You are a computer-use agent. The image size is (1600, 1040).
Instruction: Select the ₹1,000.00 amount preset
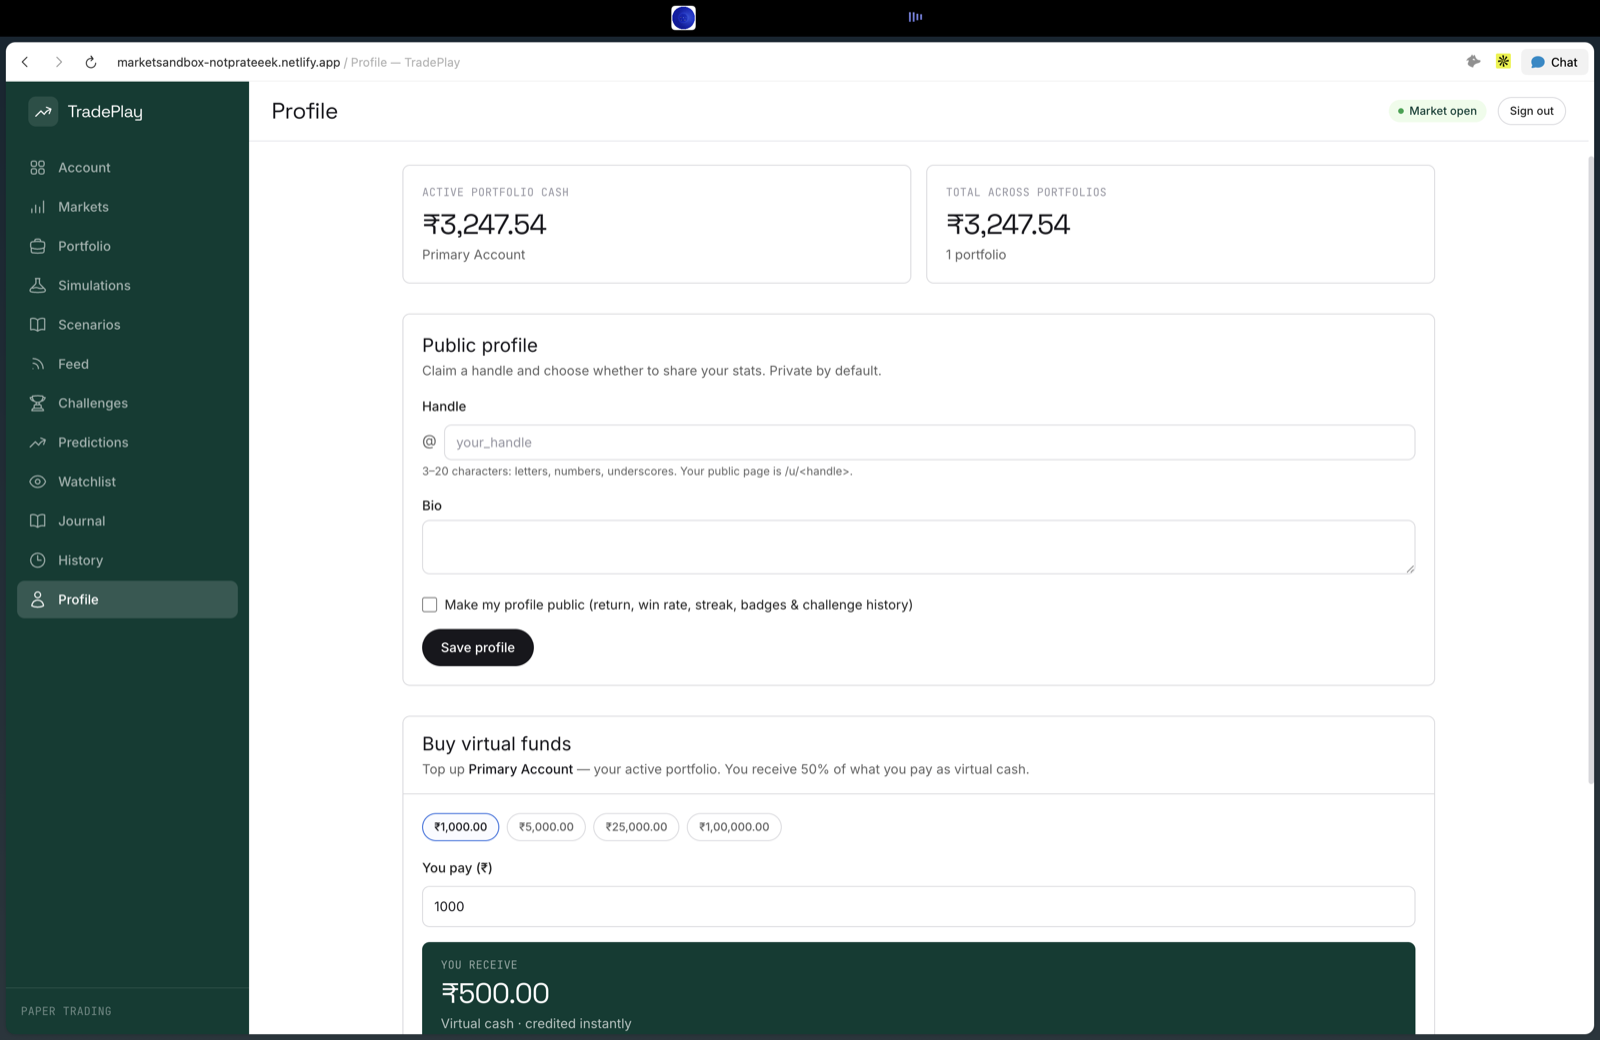tap(461, 827)
